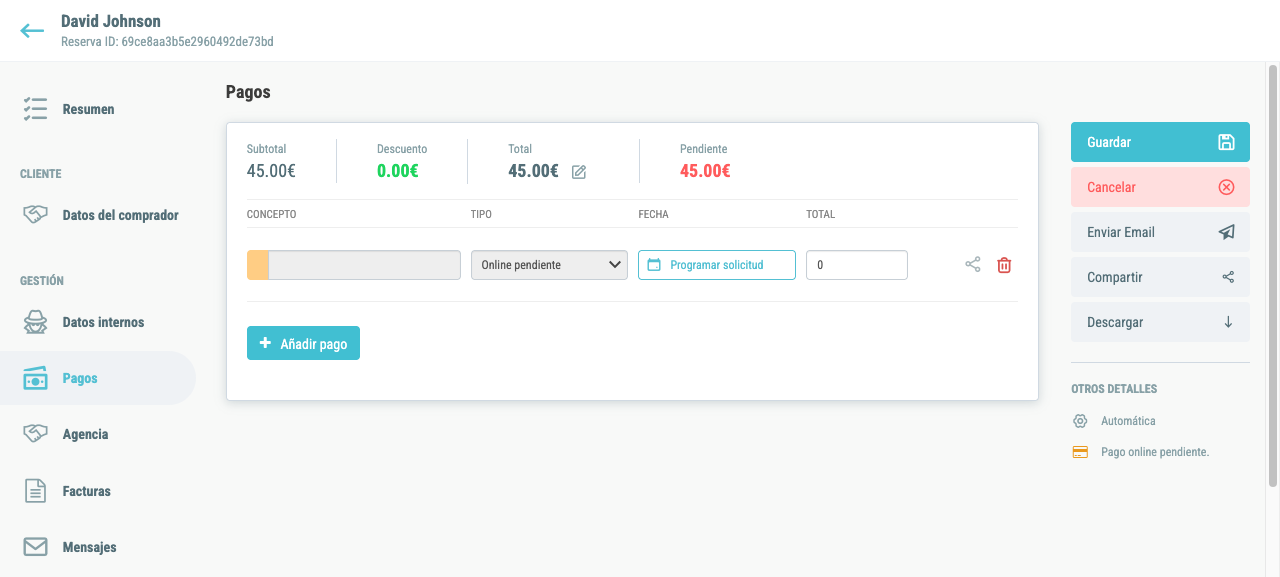This screenshot has height=577, width=1280.
Task: Click the FECHA column header
Action: pyautogui.click(x=653, y=215)
